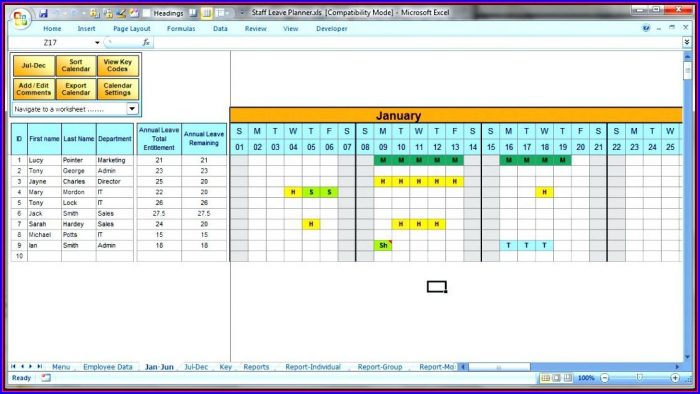
Task: Click the zoom out minus button
Action: (604, 378)
